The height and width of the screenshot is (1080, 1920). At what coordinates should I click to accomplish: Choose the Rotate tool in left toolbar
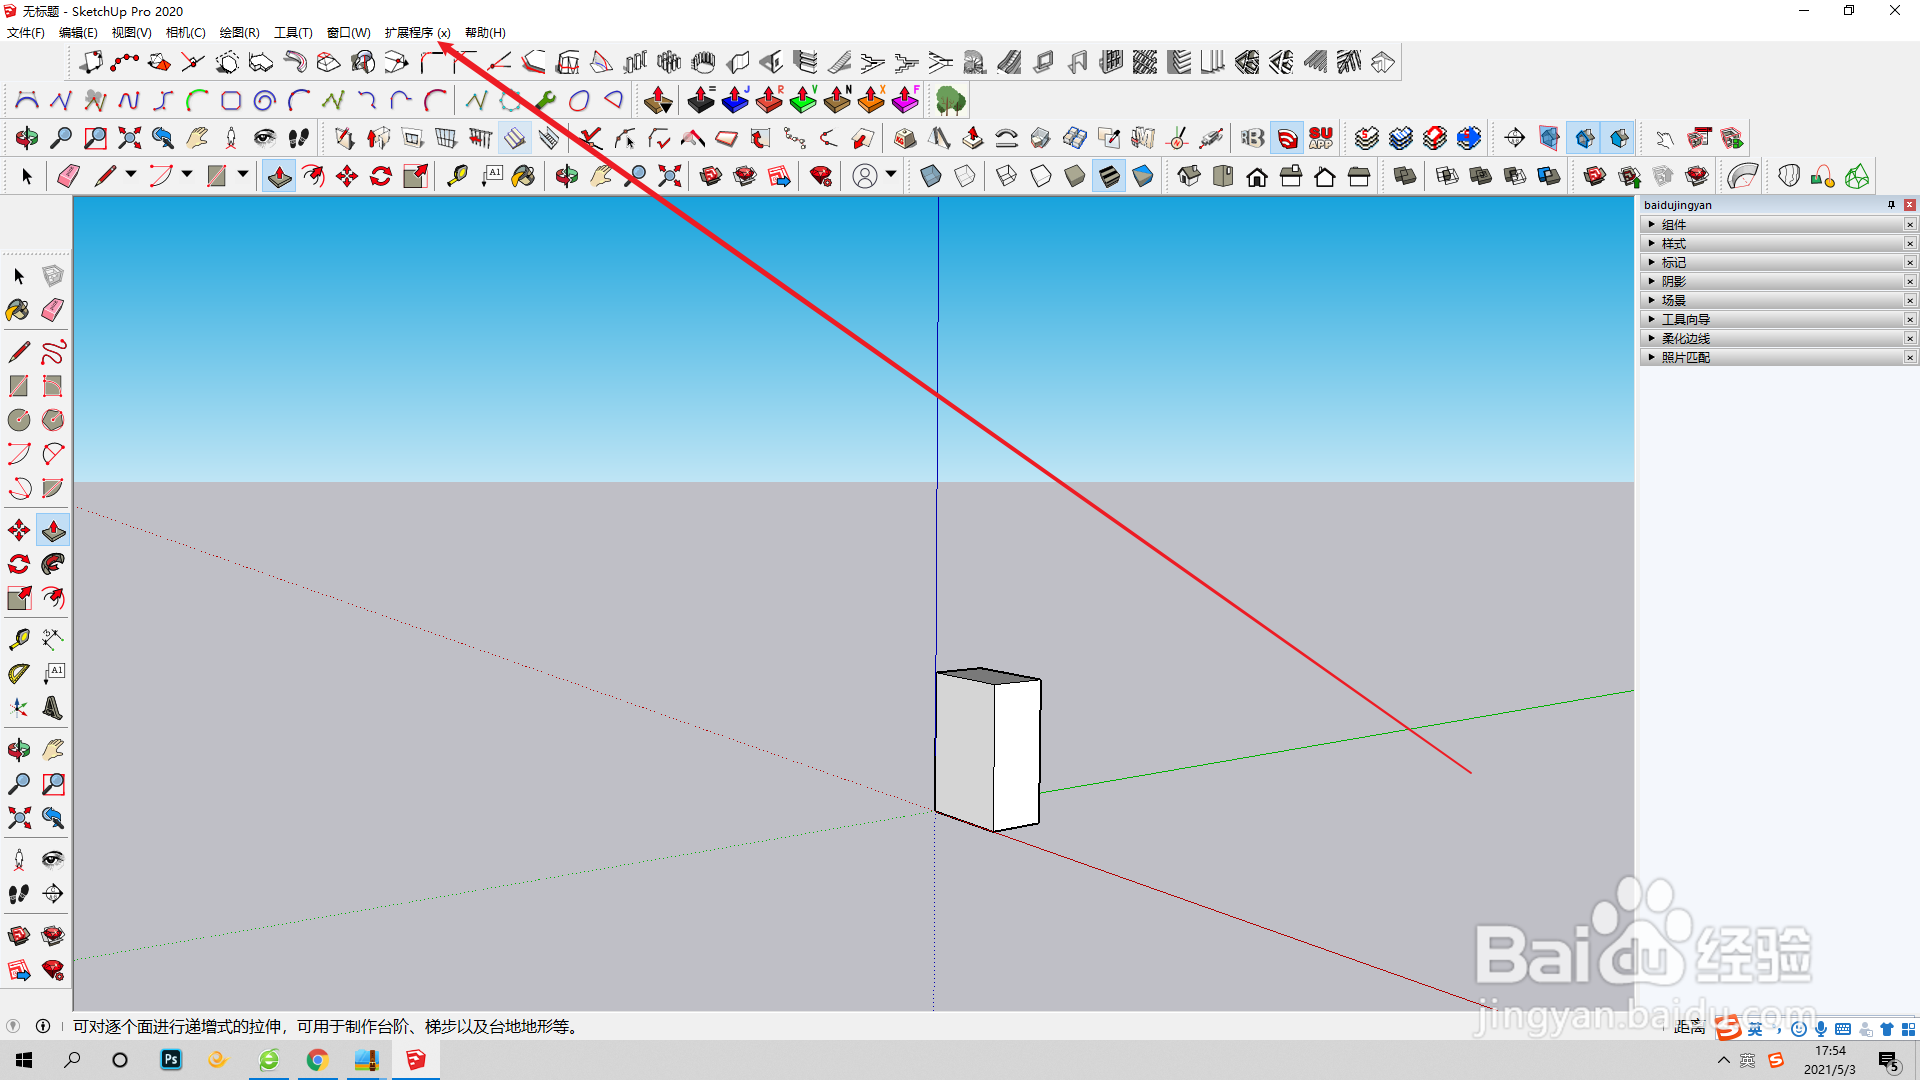click(x=18, y=564)
